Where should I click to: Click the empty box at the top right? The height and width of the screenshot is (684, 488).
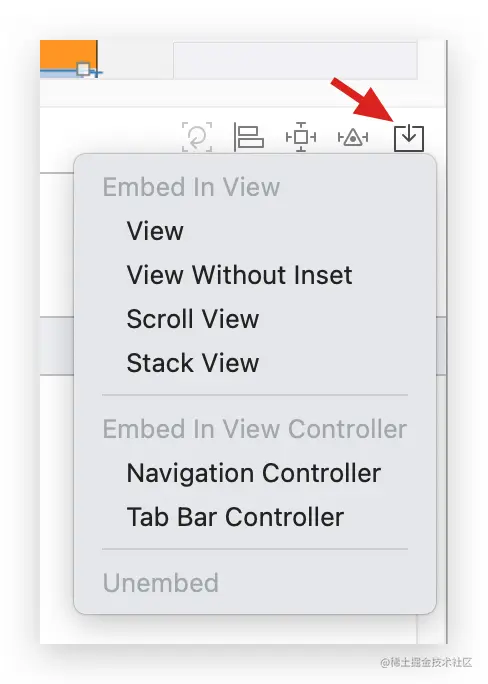295,60
